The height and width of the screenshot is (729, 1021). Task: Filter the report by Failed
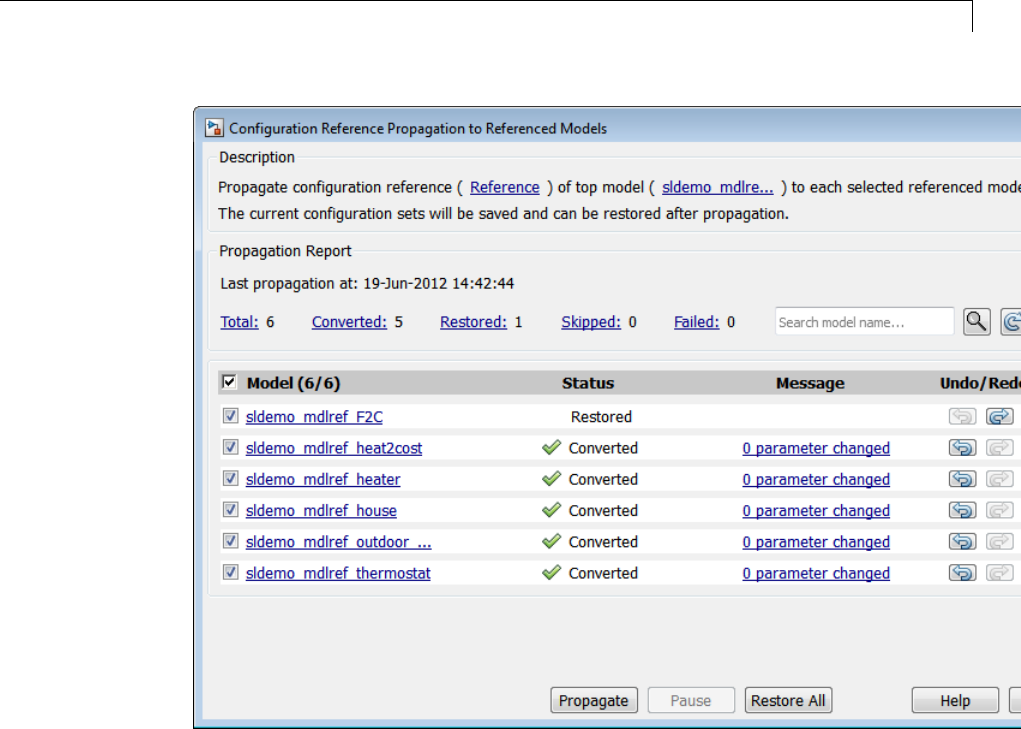pos(696,322)
